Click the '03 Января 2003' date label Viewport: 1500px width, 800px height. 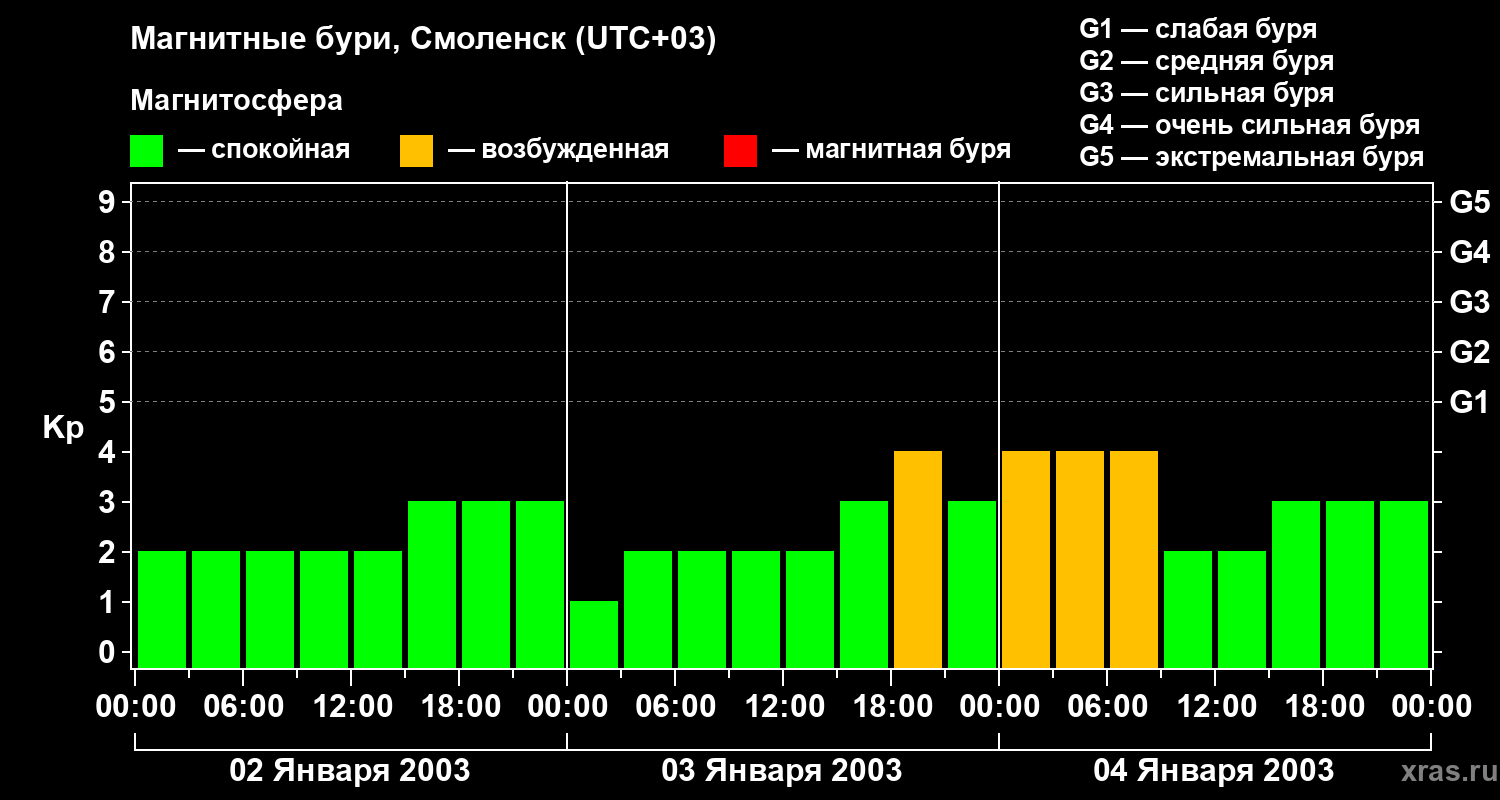coord(782,771)
